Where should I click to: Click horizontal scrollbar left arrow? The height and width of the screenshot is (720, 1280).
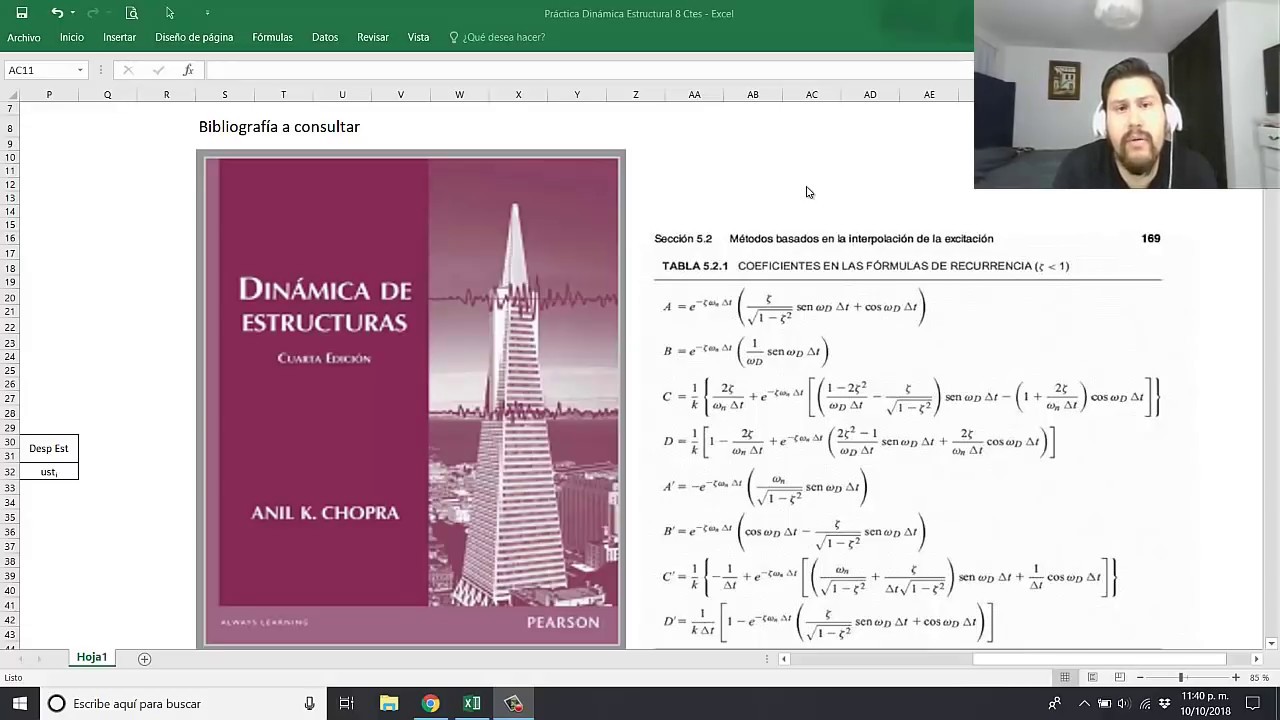784,659
